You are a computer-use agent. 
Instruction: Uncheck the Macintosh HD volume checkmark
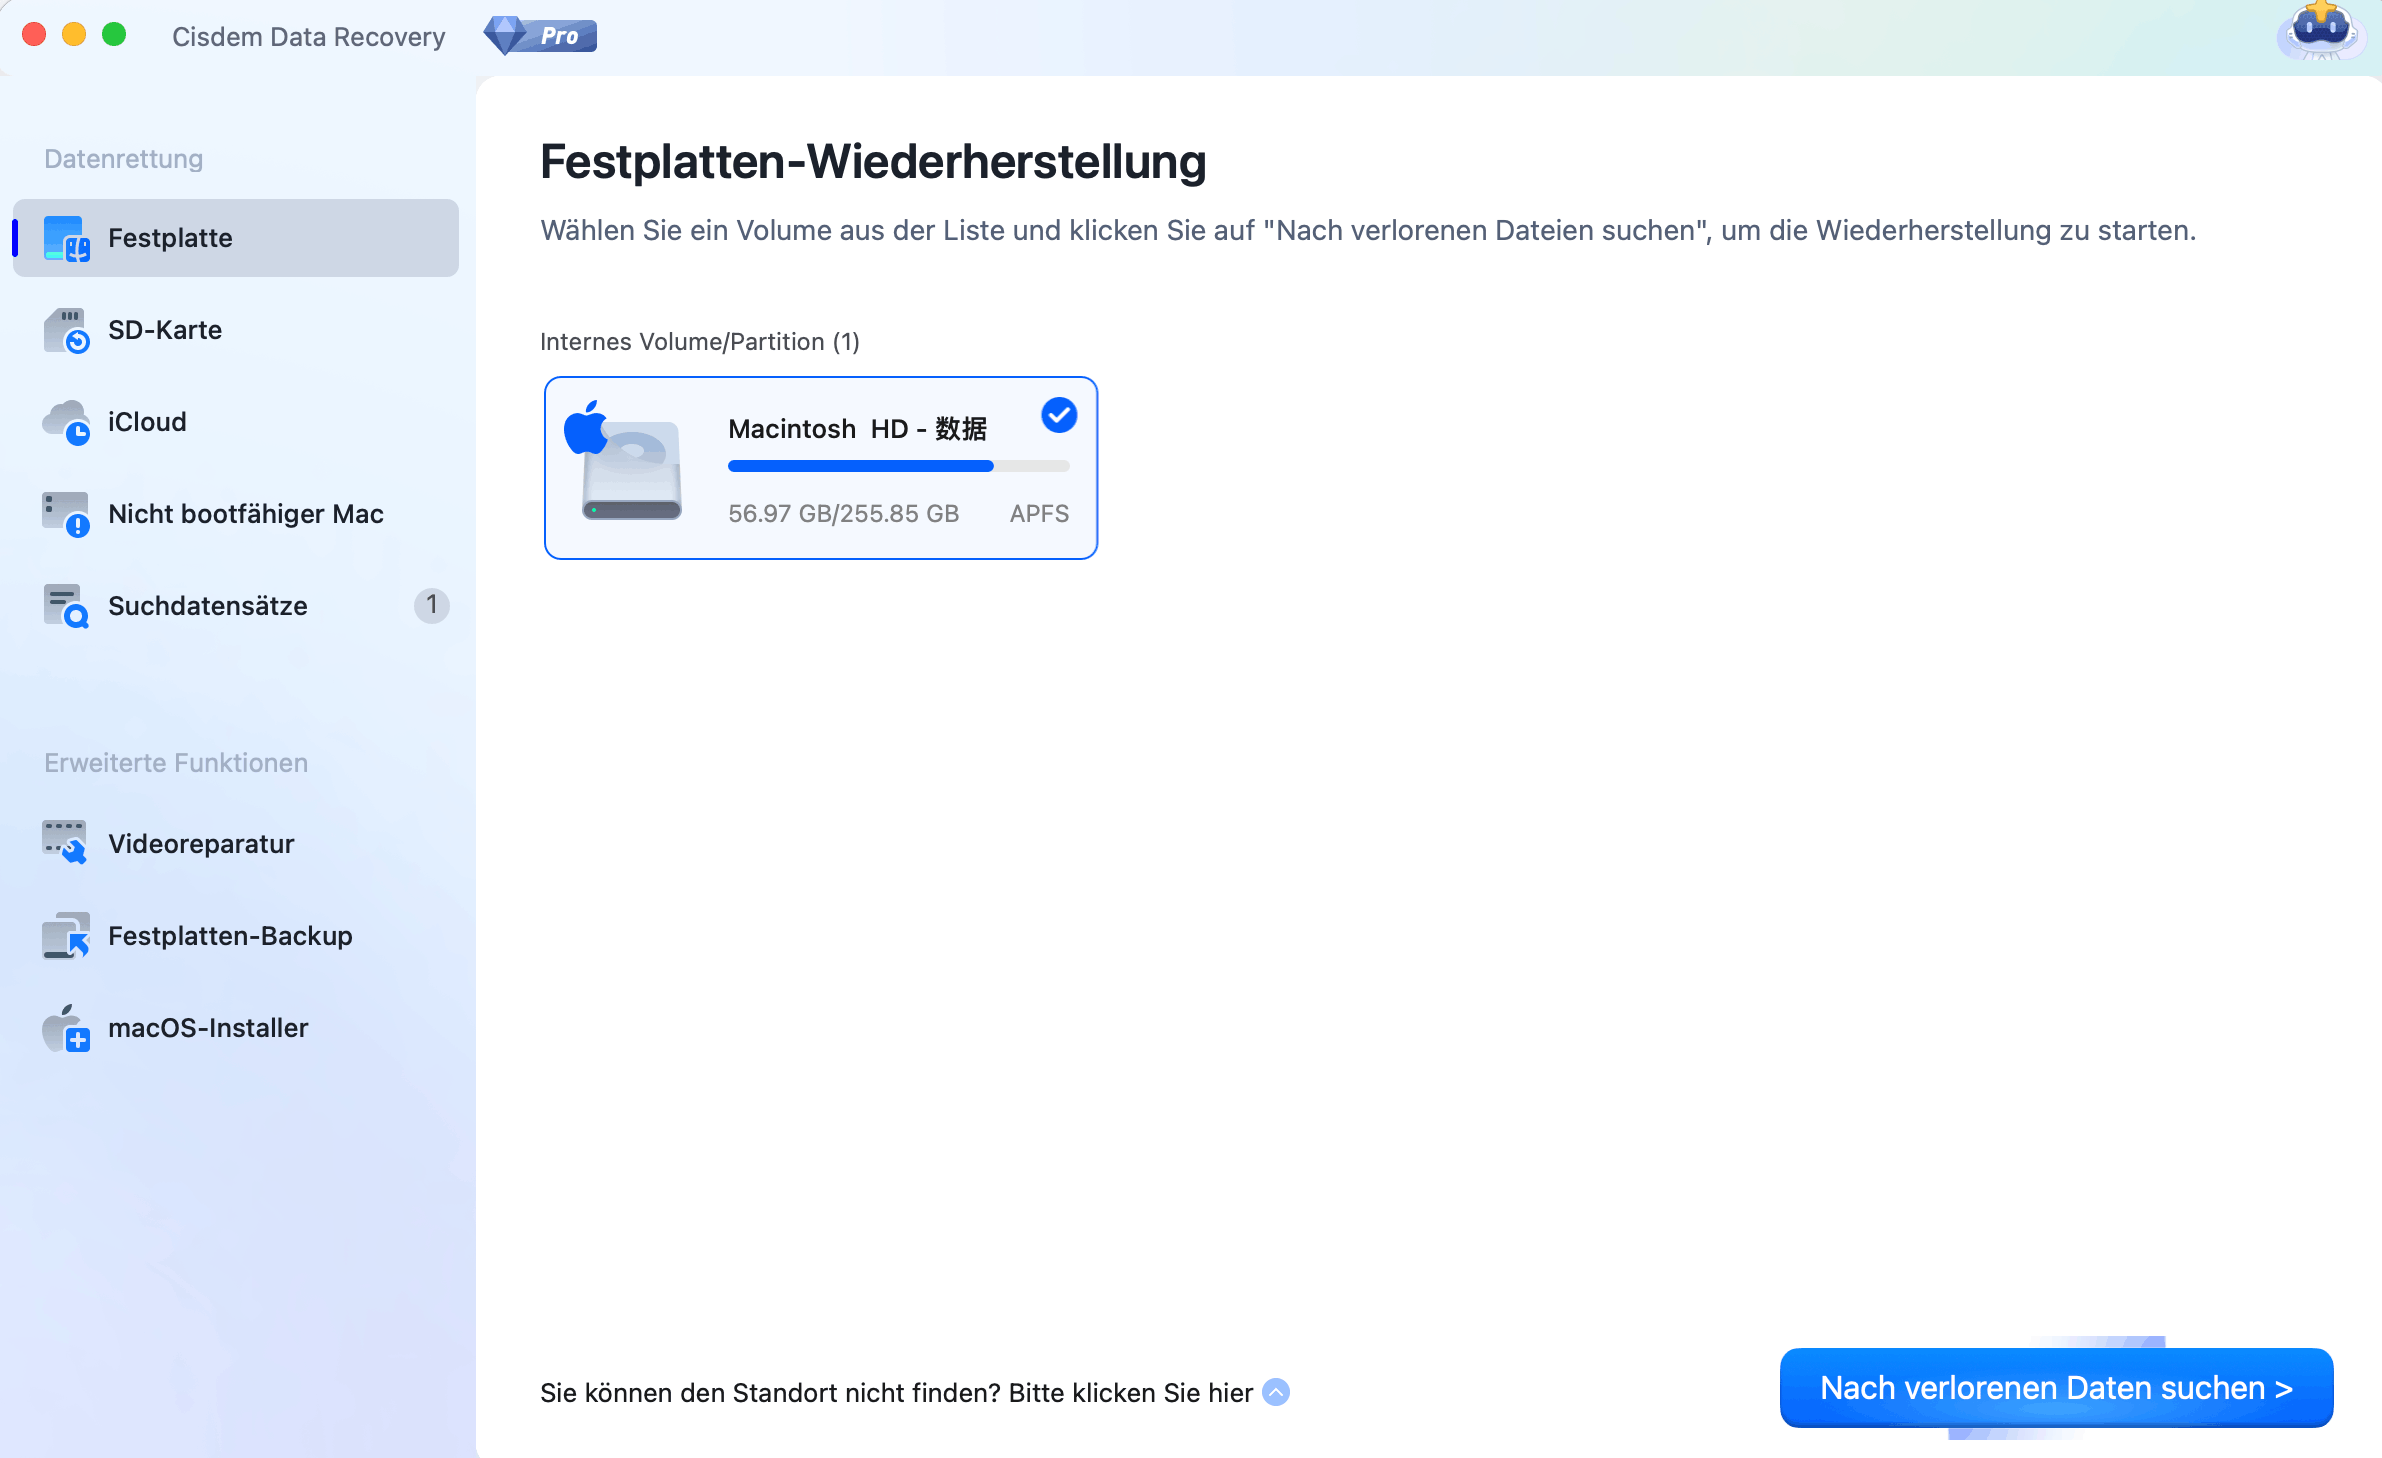(1058, 414)
